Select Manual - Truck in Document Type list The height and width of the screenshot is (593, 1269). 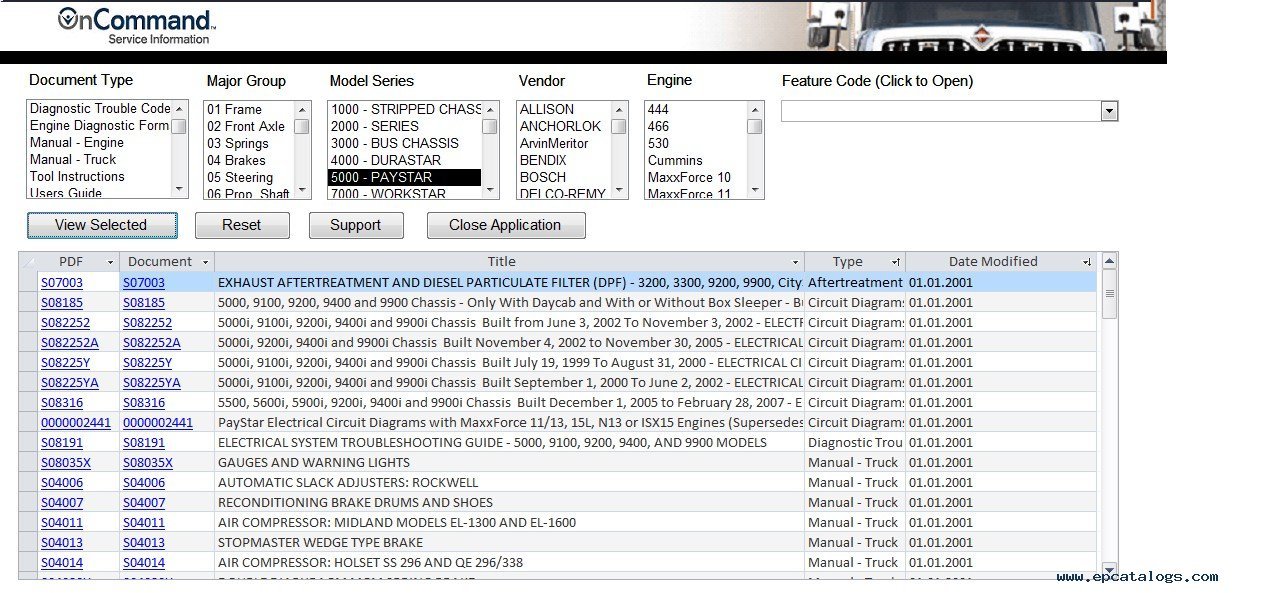point(73,159)
